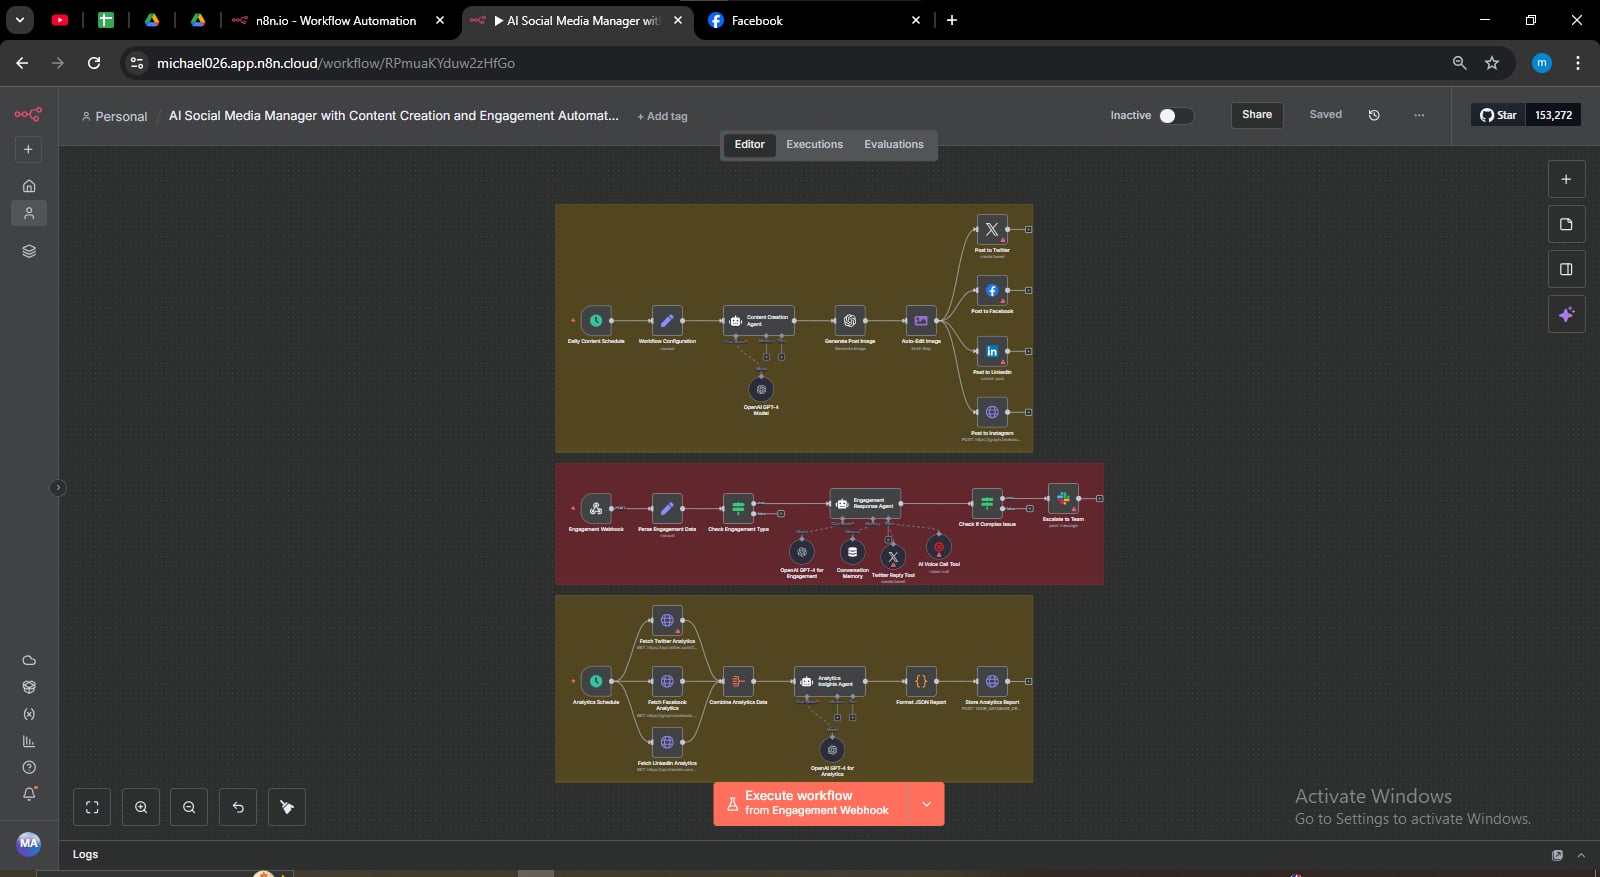Image resolution: width=1600 pixels, height=877 pixels.
Task: Open the Analytics Insights Agent node
Action: tap(830, 682)
